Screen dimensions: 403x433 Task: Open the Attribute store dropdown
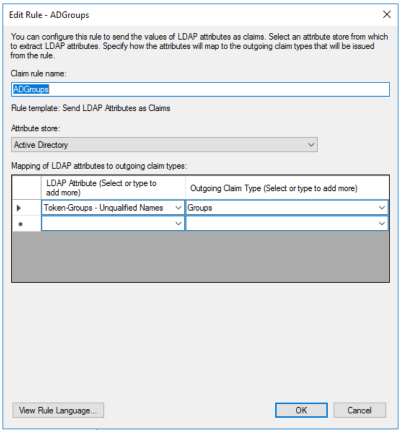tap(164, 145)
